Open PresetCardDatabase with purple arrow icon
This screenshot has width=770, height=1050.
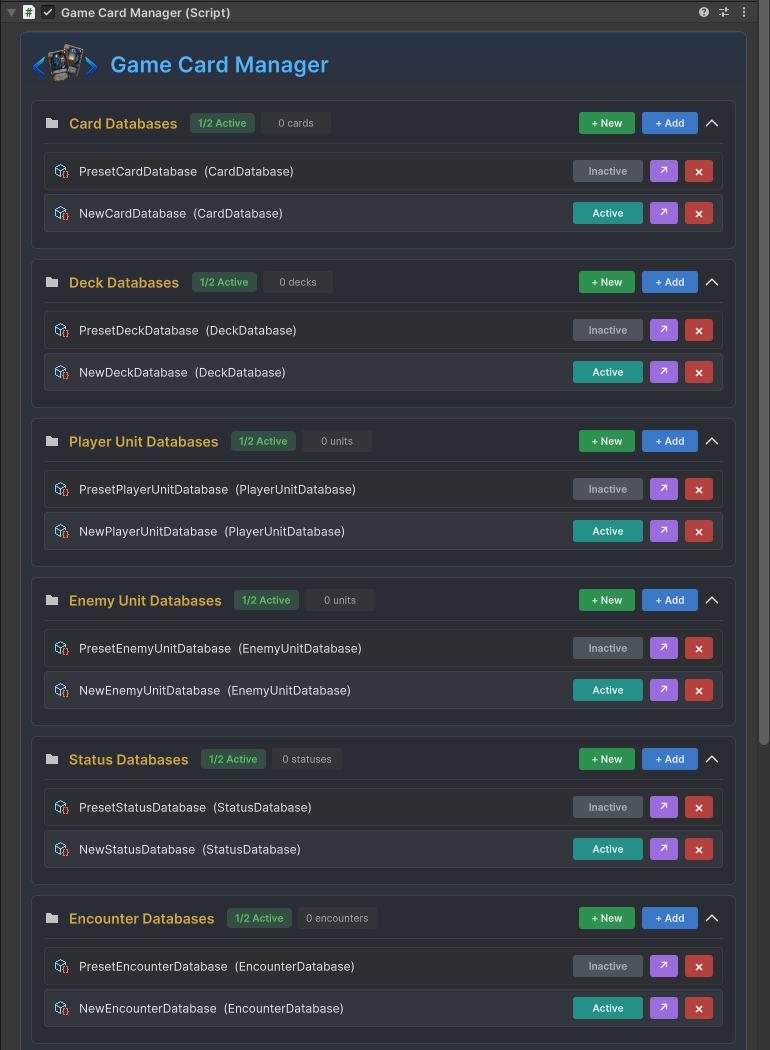(664, 171)
